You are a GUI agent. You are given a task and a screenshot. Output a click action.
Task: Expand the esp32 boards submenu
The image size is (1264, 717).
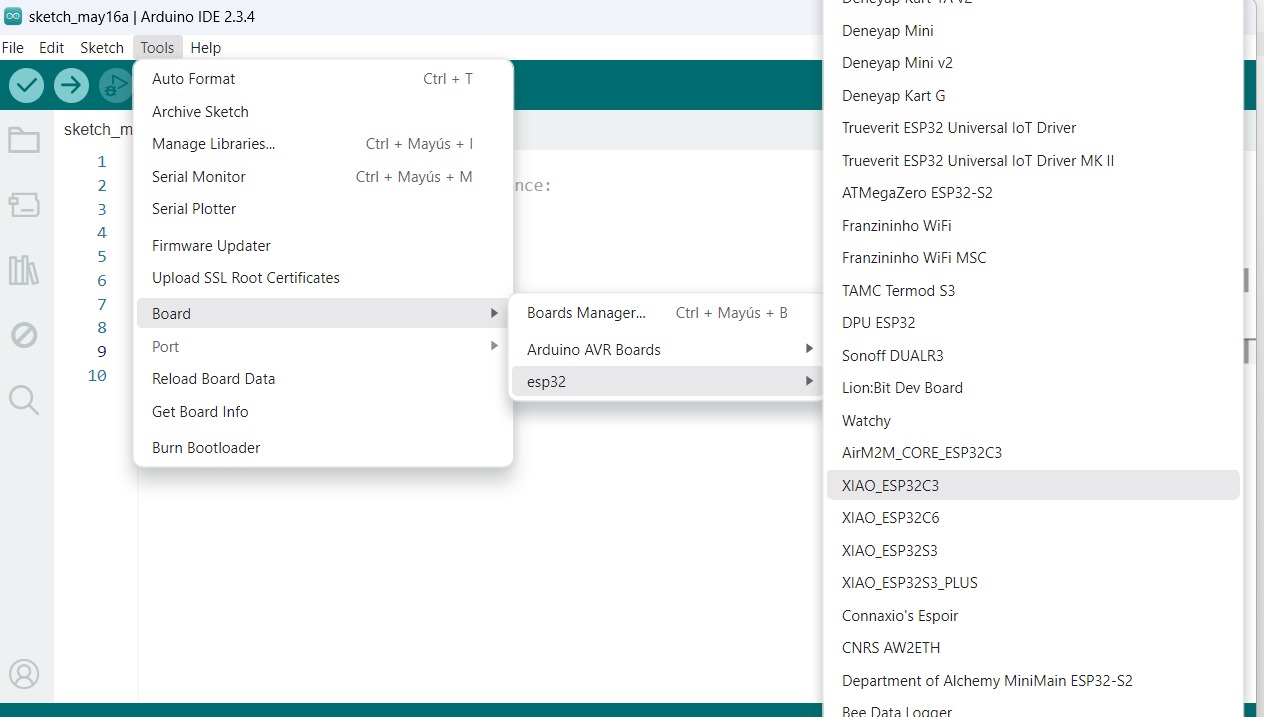pyautogui.click(x=666, y=382)
